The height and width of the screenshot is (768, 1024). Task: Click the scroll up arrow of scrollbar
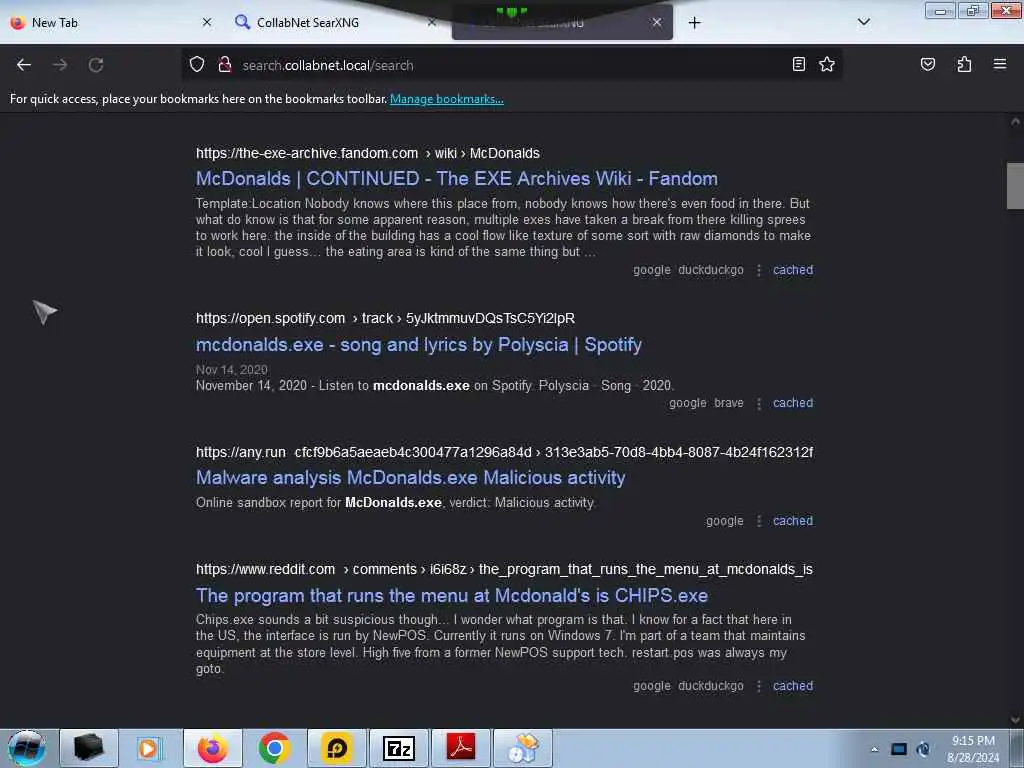[x=1015, y=121]
